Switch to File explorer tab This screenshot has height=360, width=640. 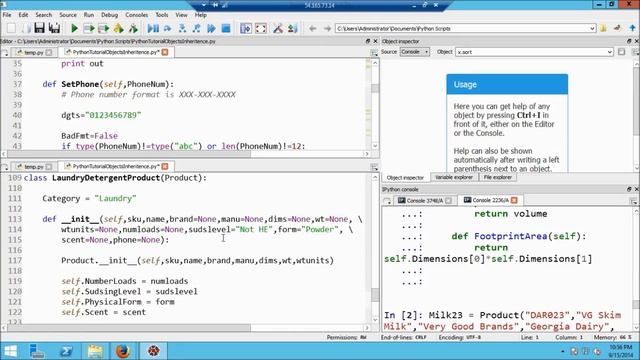coord(498,178)
